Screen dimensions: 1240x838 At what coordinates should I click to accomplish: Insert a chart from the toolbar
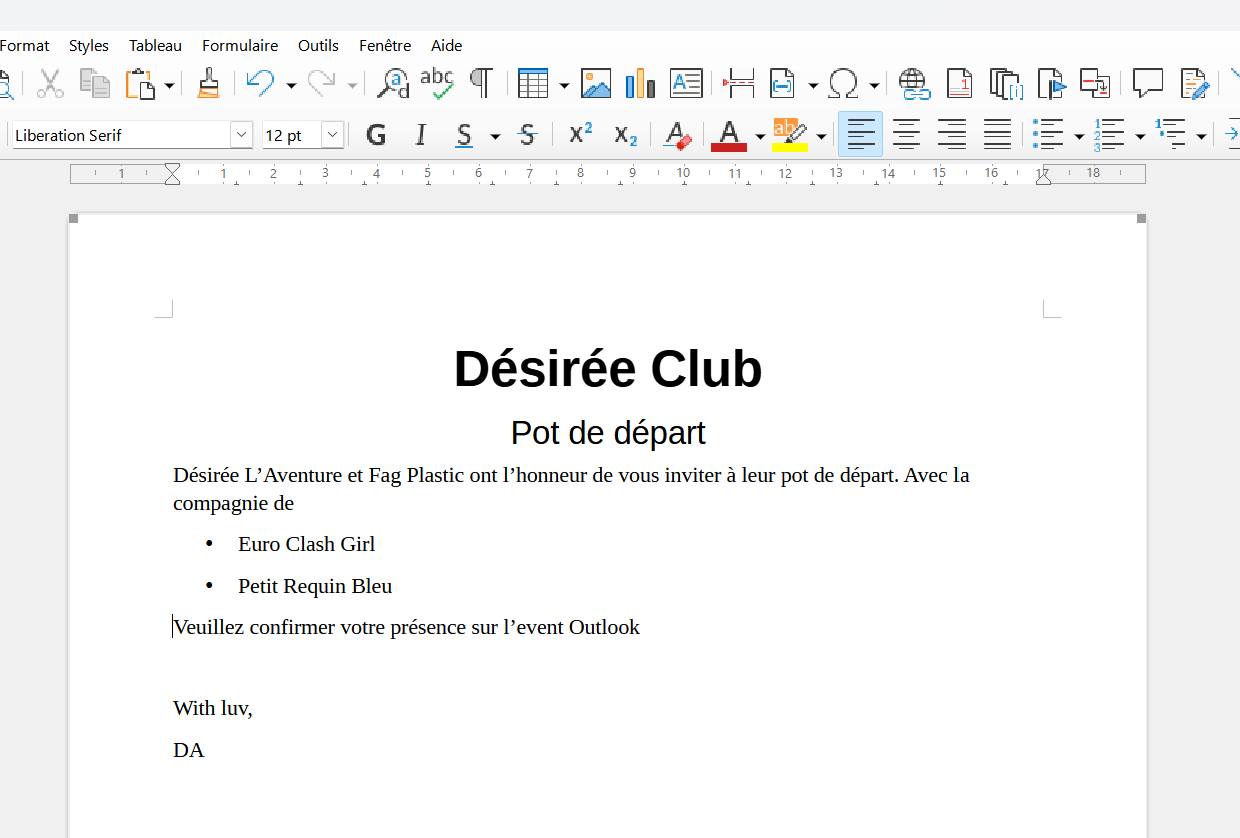[640, 84]
